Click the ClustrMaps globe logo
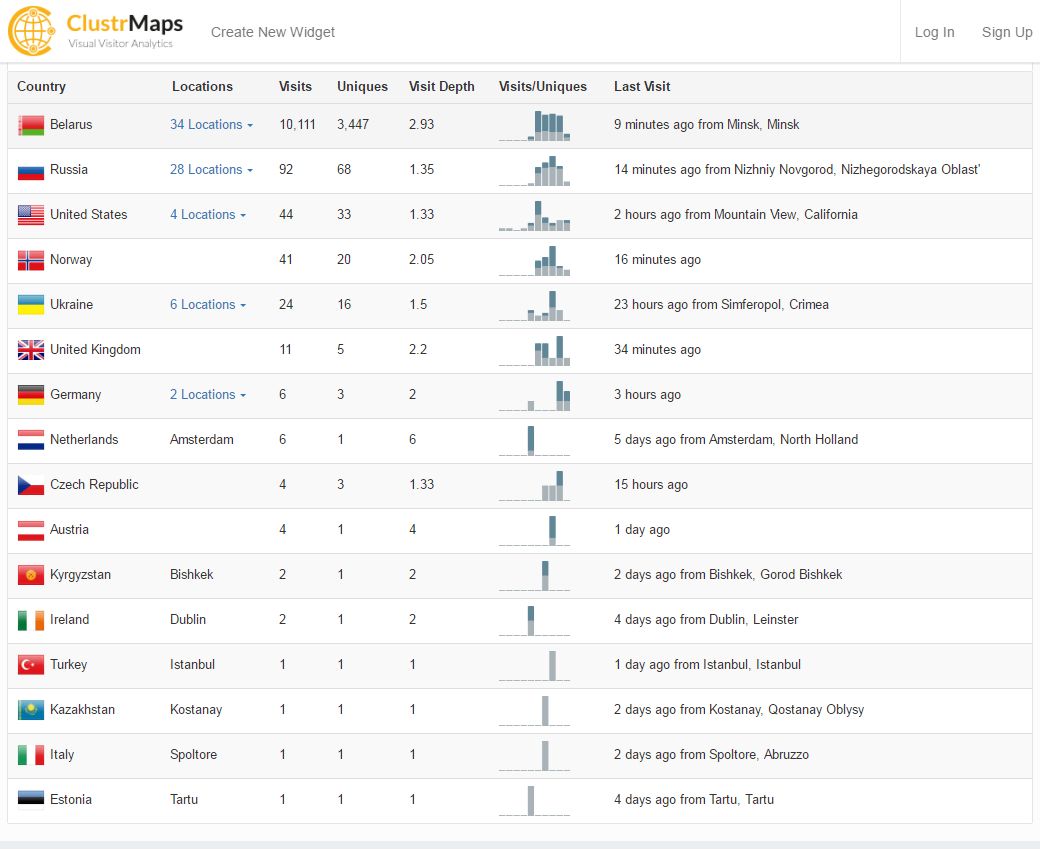1040x849 pixels. click(x=31, y=31)
